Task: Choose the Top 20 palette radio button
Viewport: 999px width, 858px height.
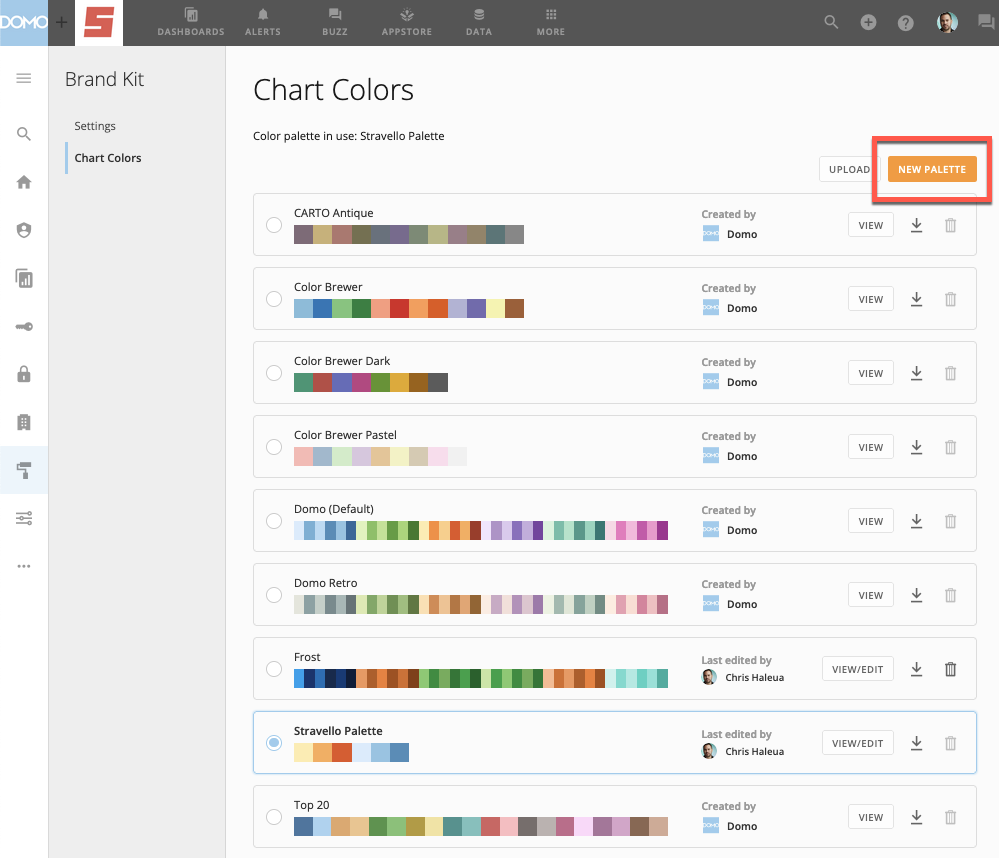Action: click(x=273, y=817)
